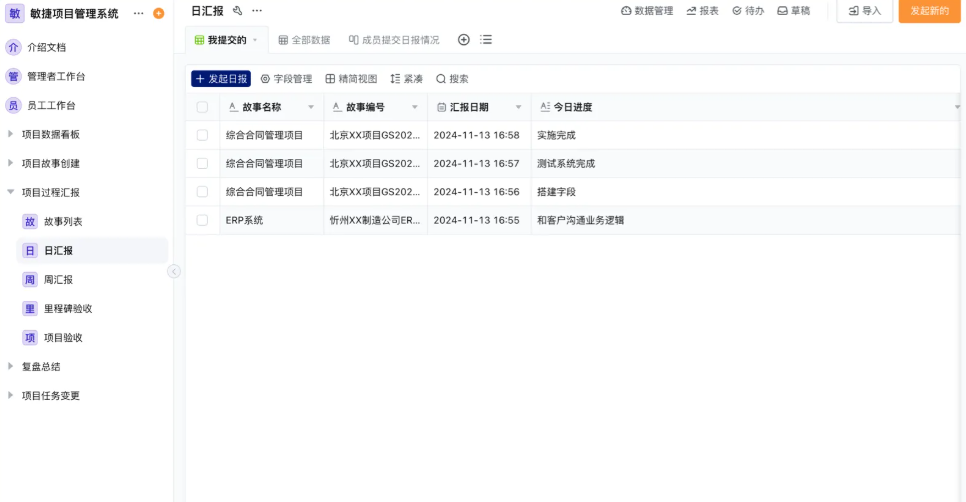Collapse the left sidebar panel
This screenshot has width=966, height=502.
click(x=174, y=271)
